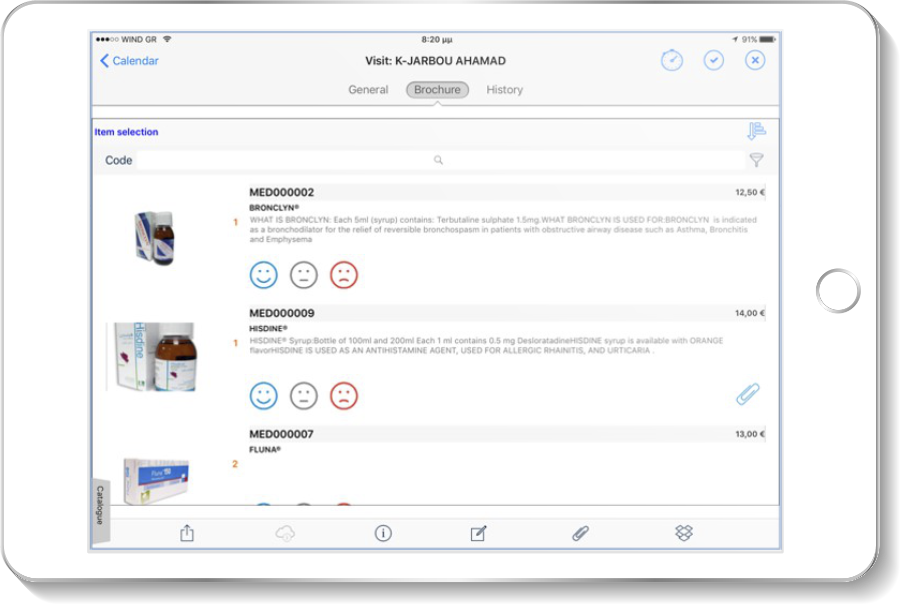Viewport: 900px width, 604px height.
Task: Tap the BRONCLYN description text
Action: coord(503,230)
